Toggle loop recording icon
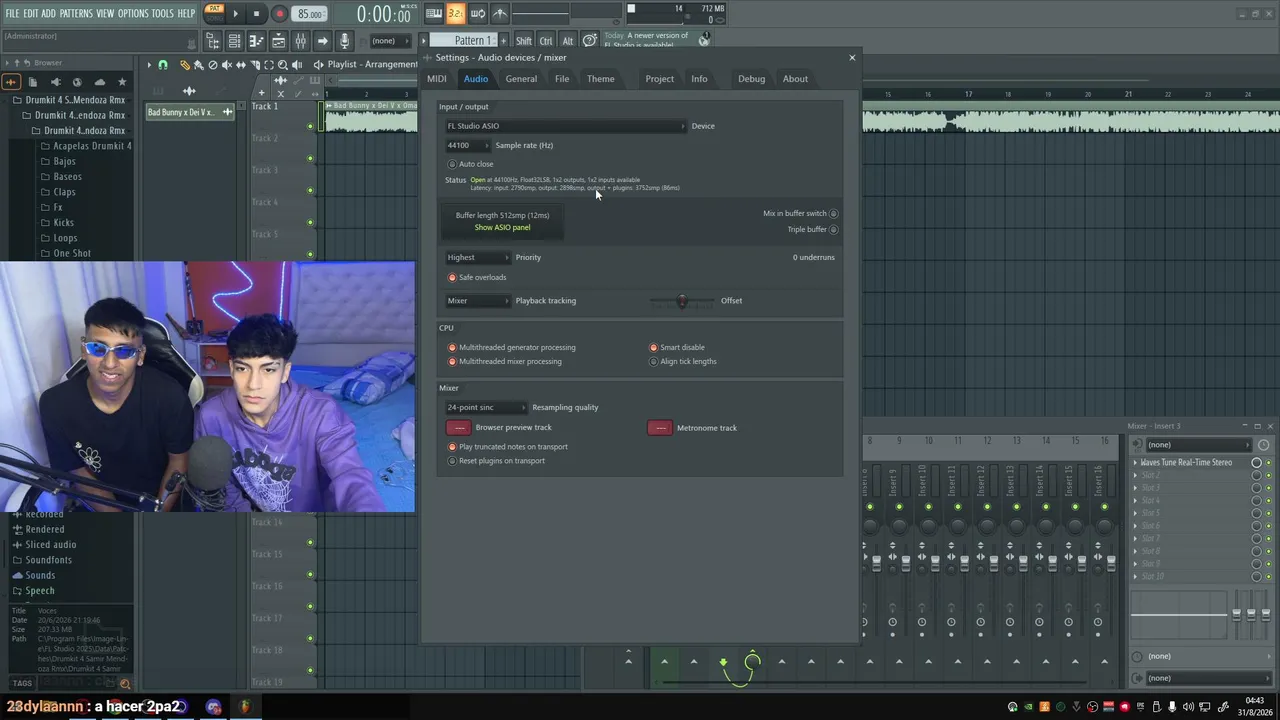This screenshot has width=1280, height=720. coord(478,14)
